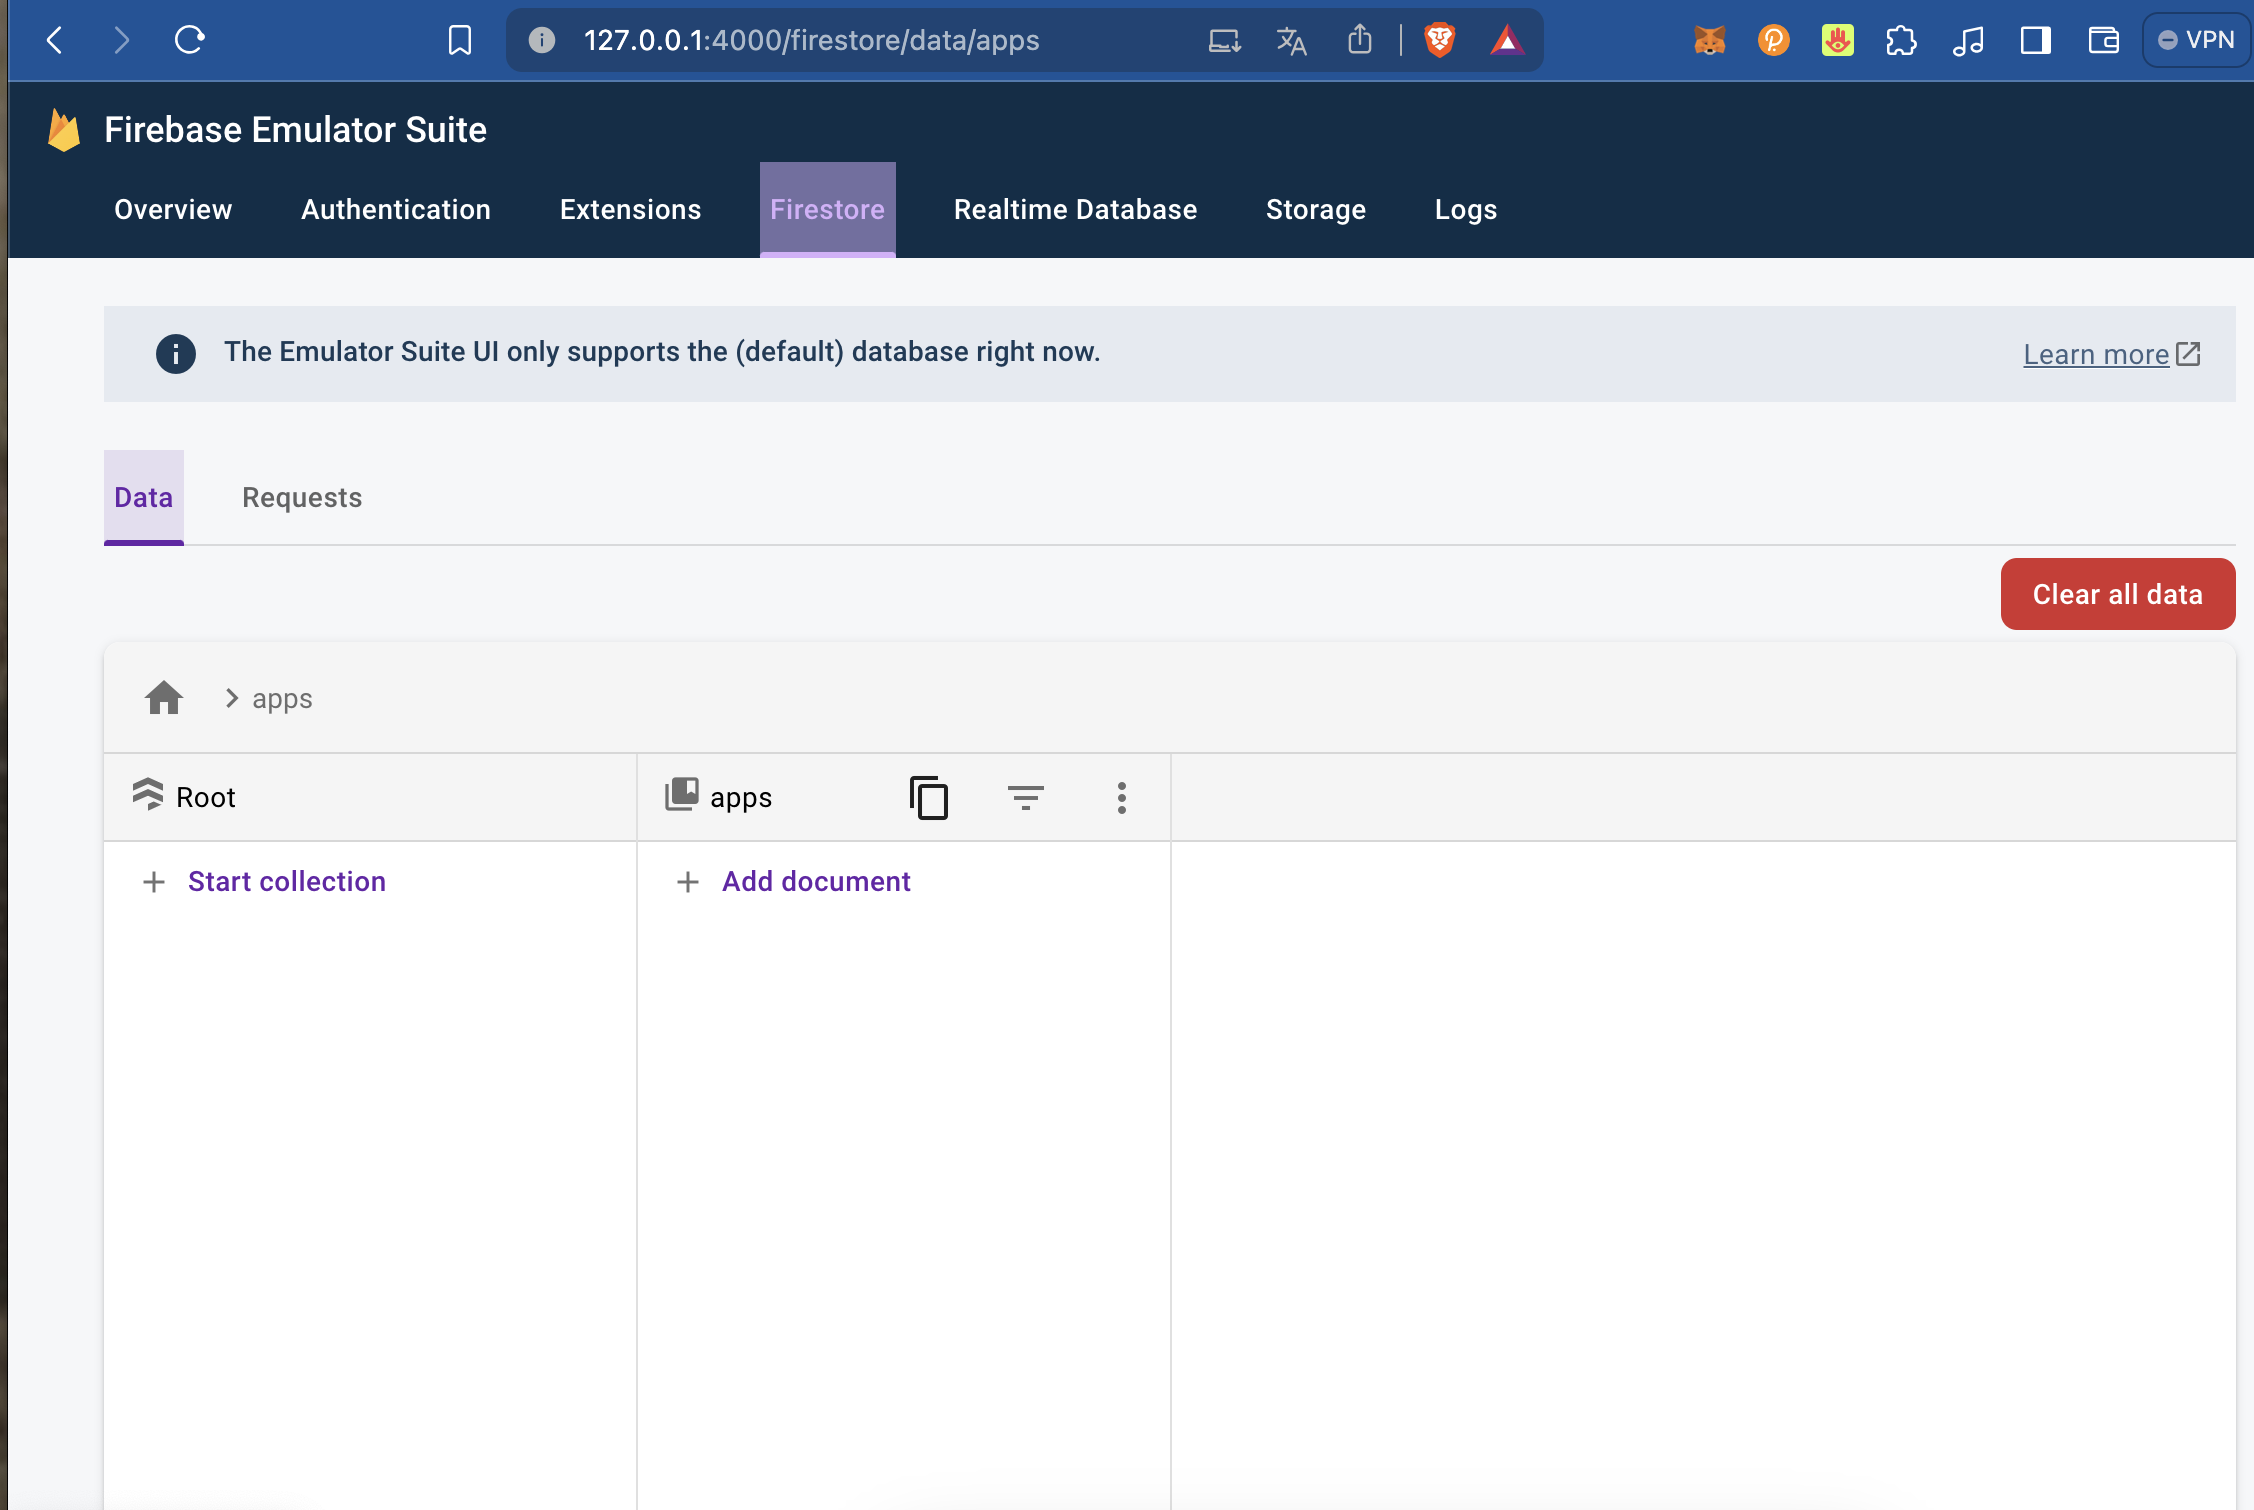Image resolution: width=2254 pixels, height=1510 pixels.
Task: Click the info icon in the banner
Action: pos(176,353)
